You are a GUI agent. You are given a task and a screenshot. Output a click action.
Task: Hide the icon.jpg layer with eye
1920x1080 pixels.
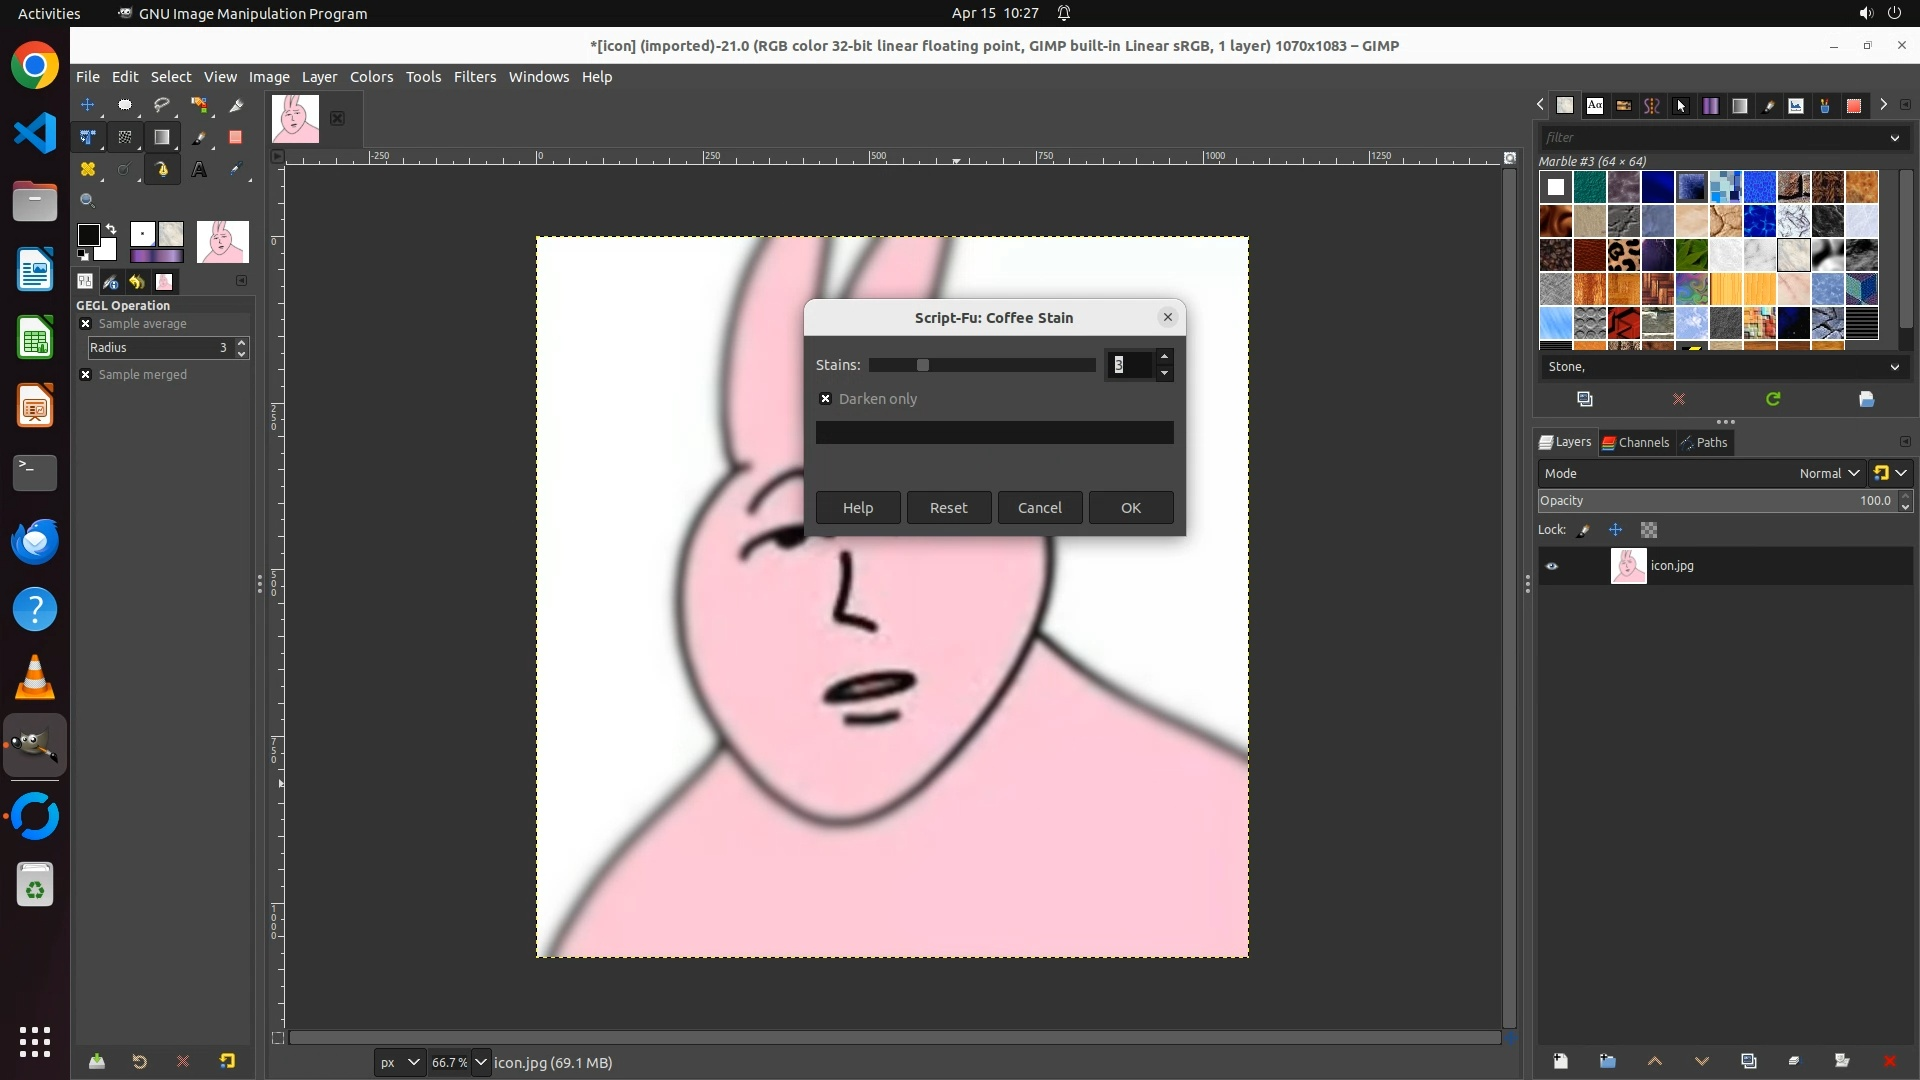tap(1552, 566)
